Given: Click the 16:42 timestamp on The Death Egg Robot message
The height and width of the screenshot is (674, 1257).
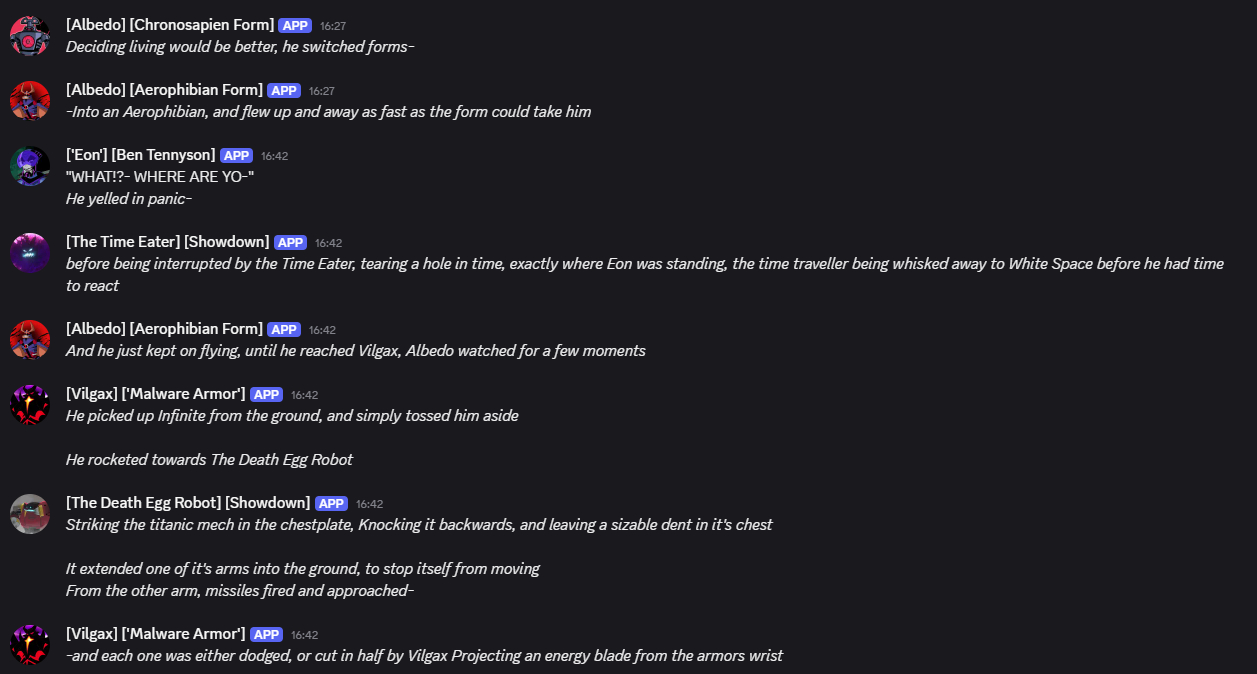Looking at the screenshot, I should (370, 504).
